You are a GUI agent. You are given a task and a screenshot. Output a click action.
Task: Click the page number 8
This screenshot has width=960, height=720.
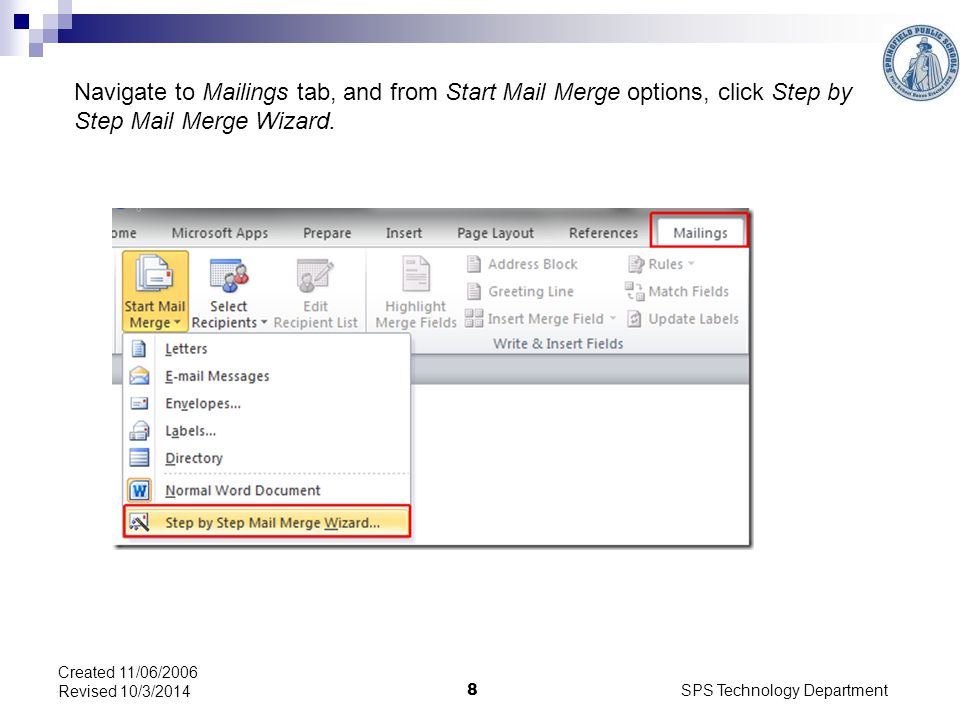[x=472, y=689]
